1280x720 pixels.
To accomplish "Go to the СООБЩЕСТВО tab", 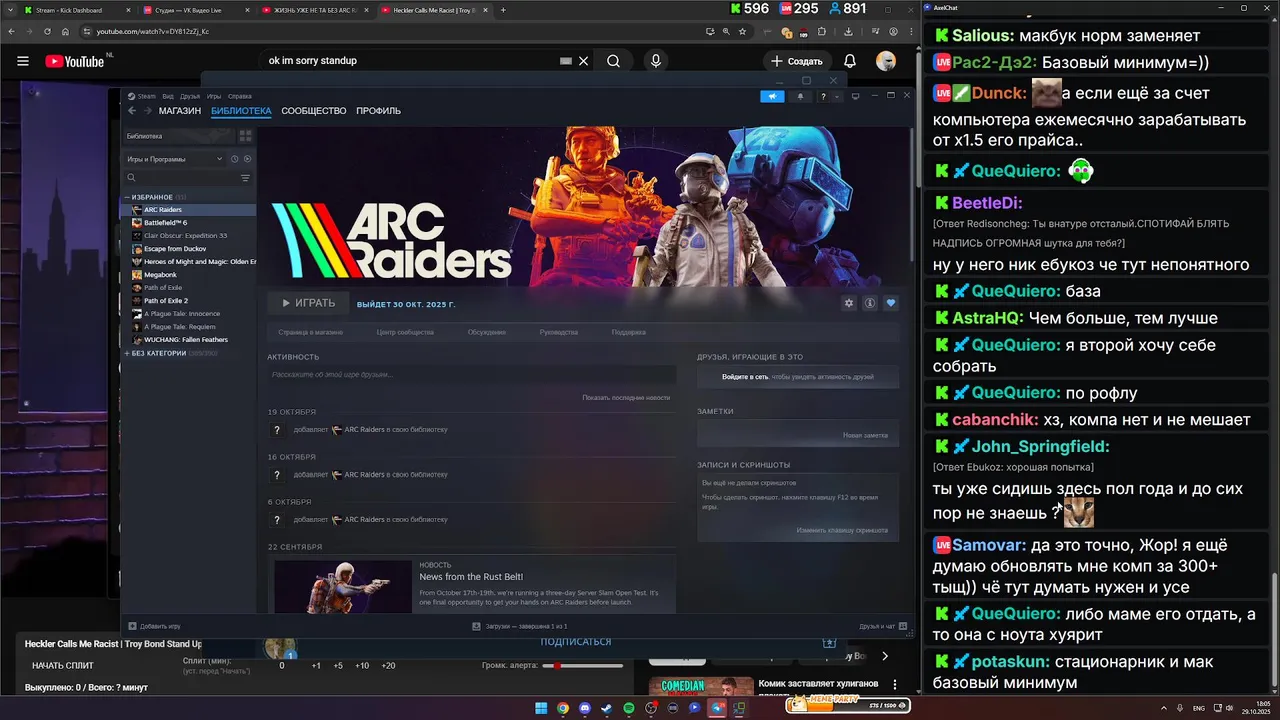I will tap(314, 111).
